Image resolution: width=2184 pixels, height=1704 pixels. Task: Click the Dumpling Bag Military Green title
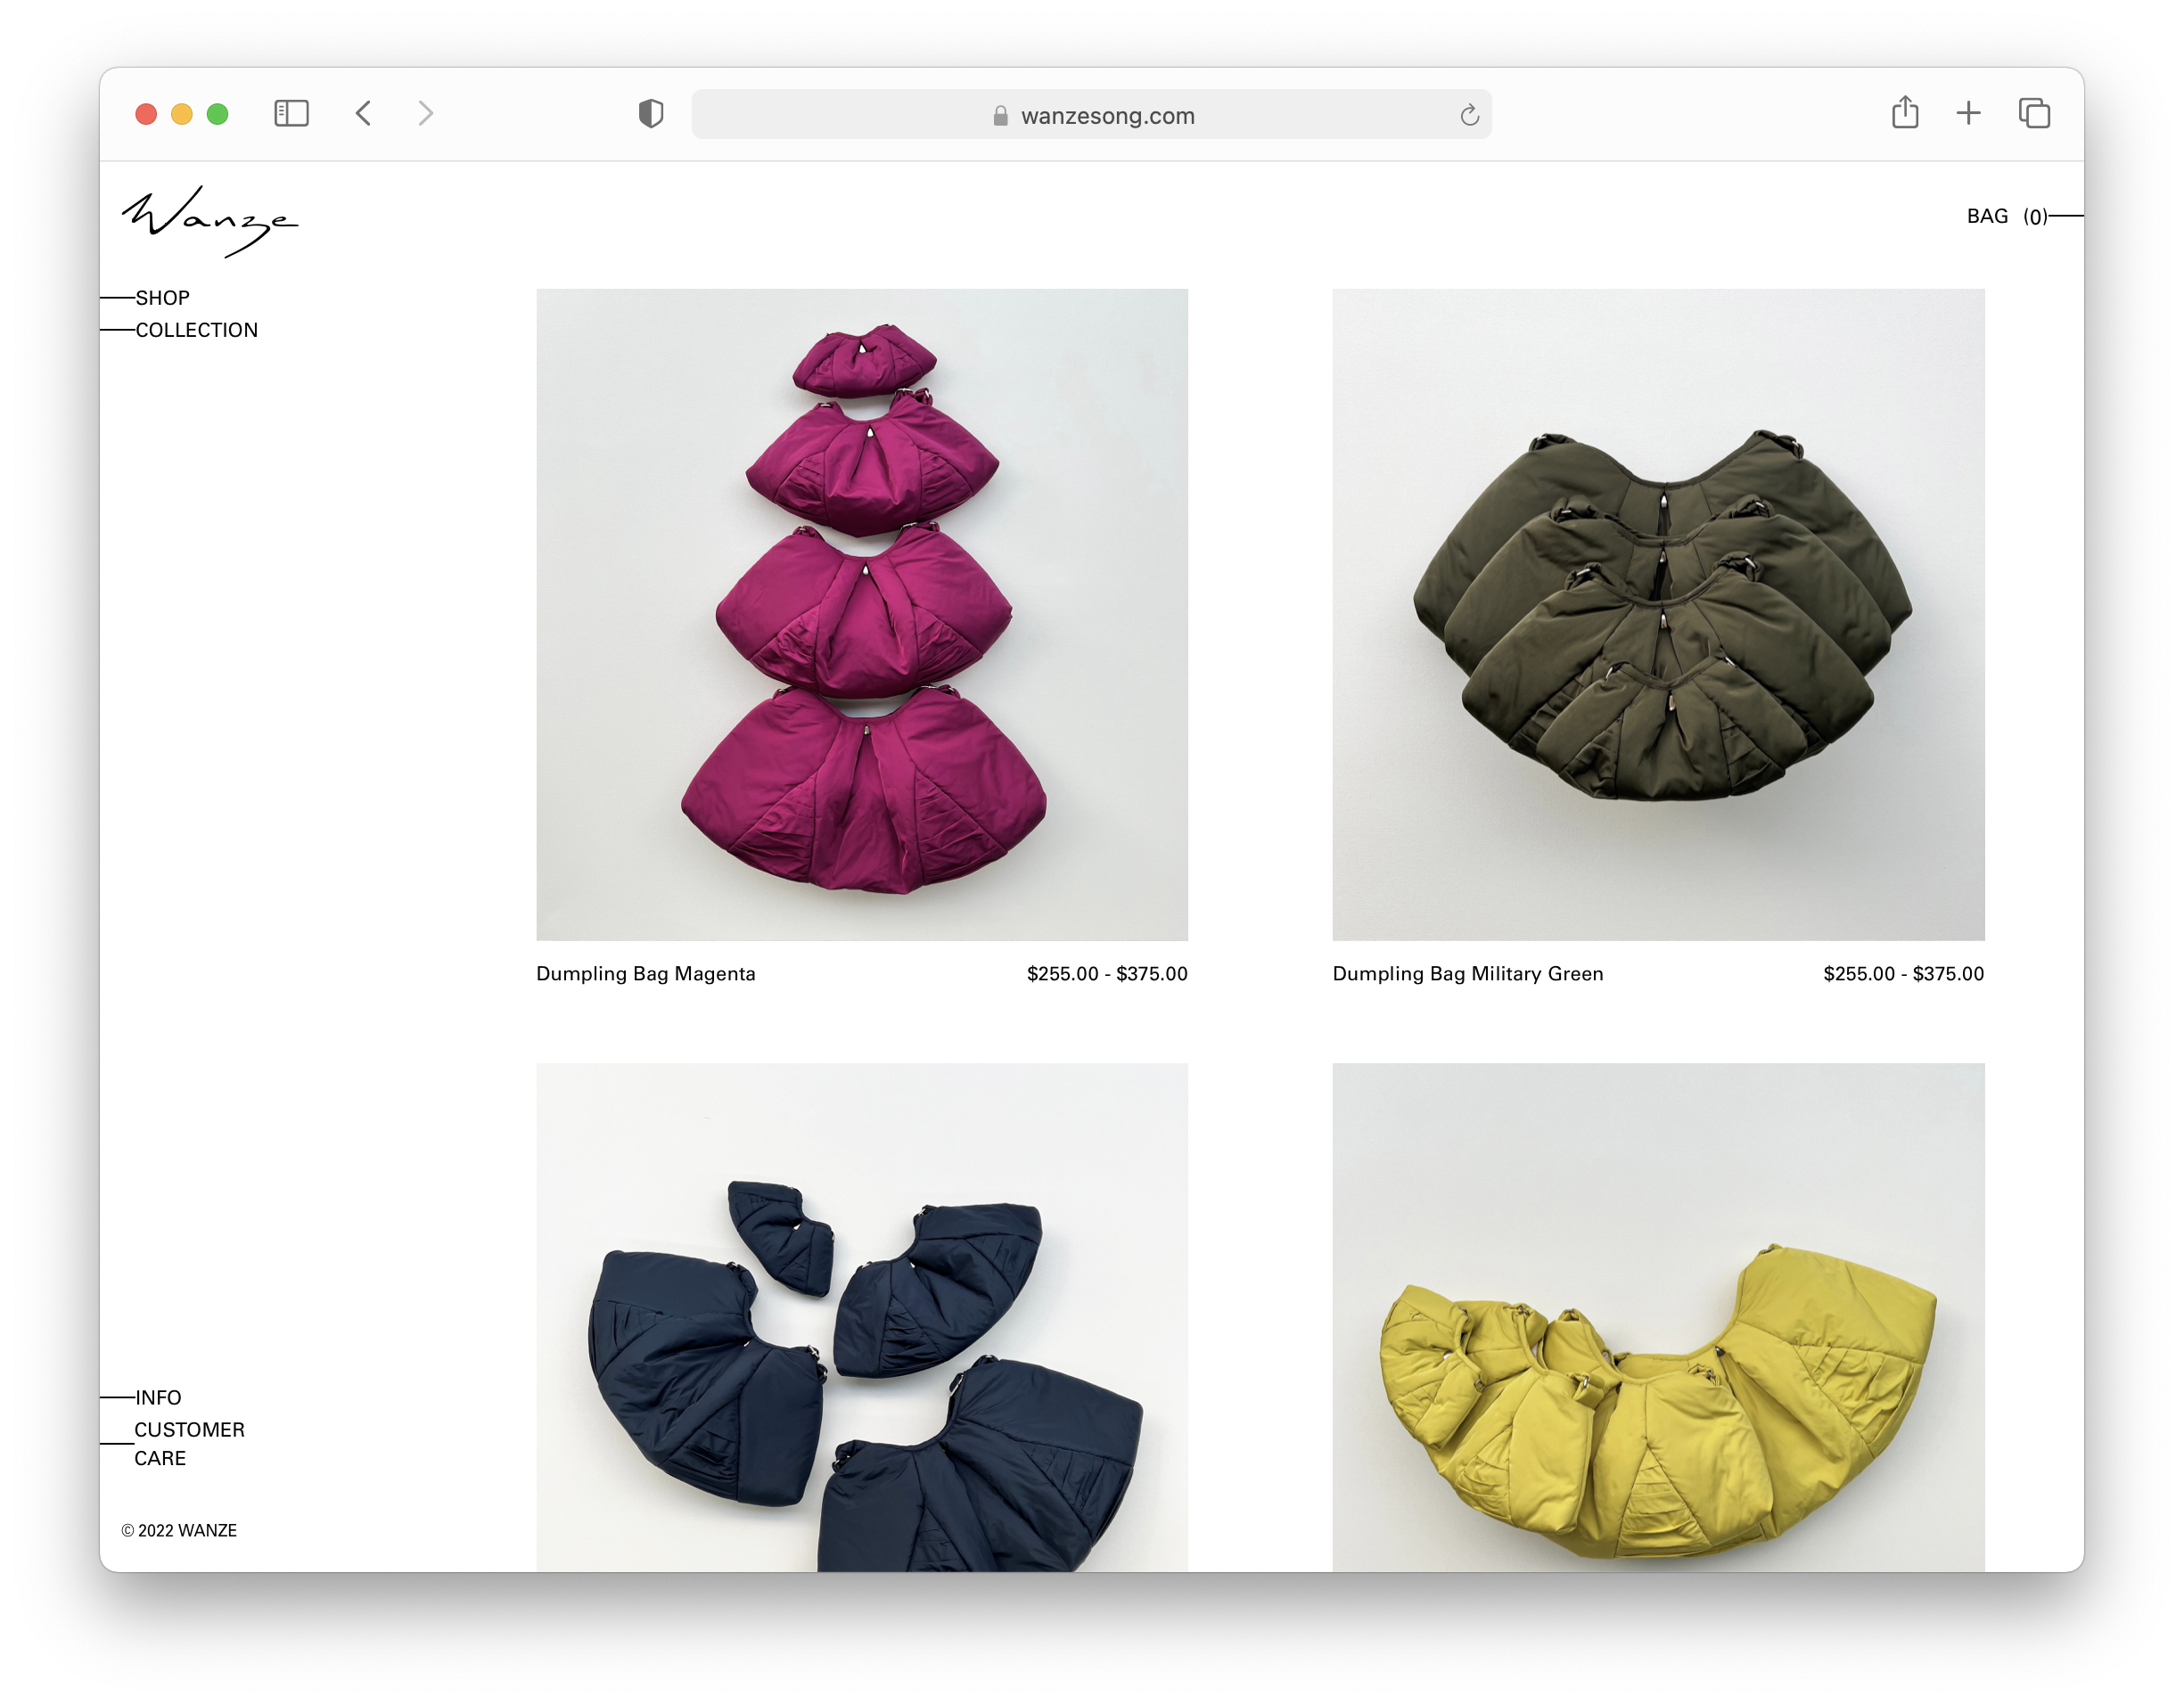tap(1467, 974)
